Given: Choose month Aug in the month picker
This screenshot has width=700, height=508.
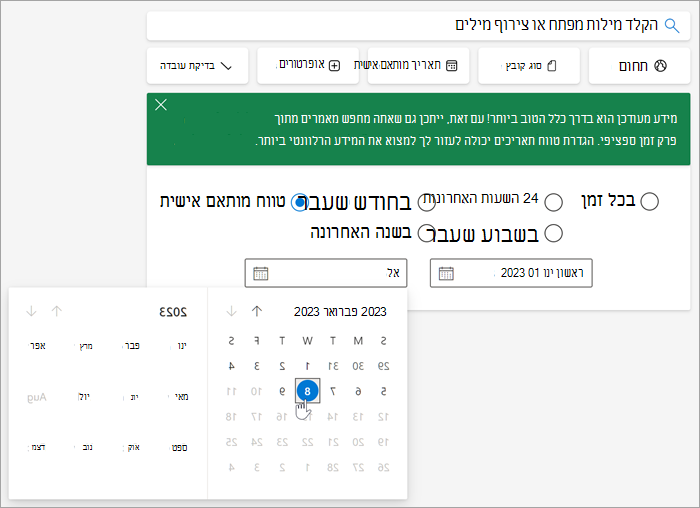Looking at the screenshot, I should click(37, 397).
